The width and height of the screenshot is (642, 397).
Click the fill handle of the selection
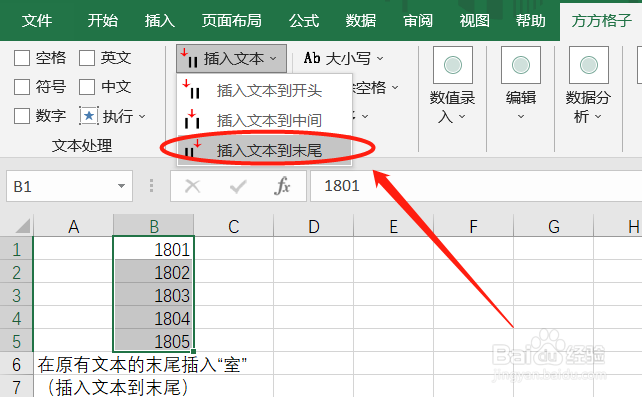[x=193, y=351]
